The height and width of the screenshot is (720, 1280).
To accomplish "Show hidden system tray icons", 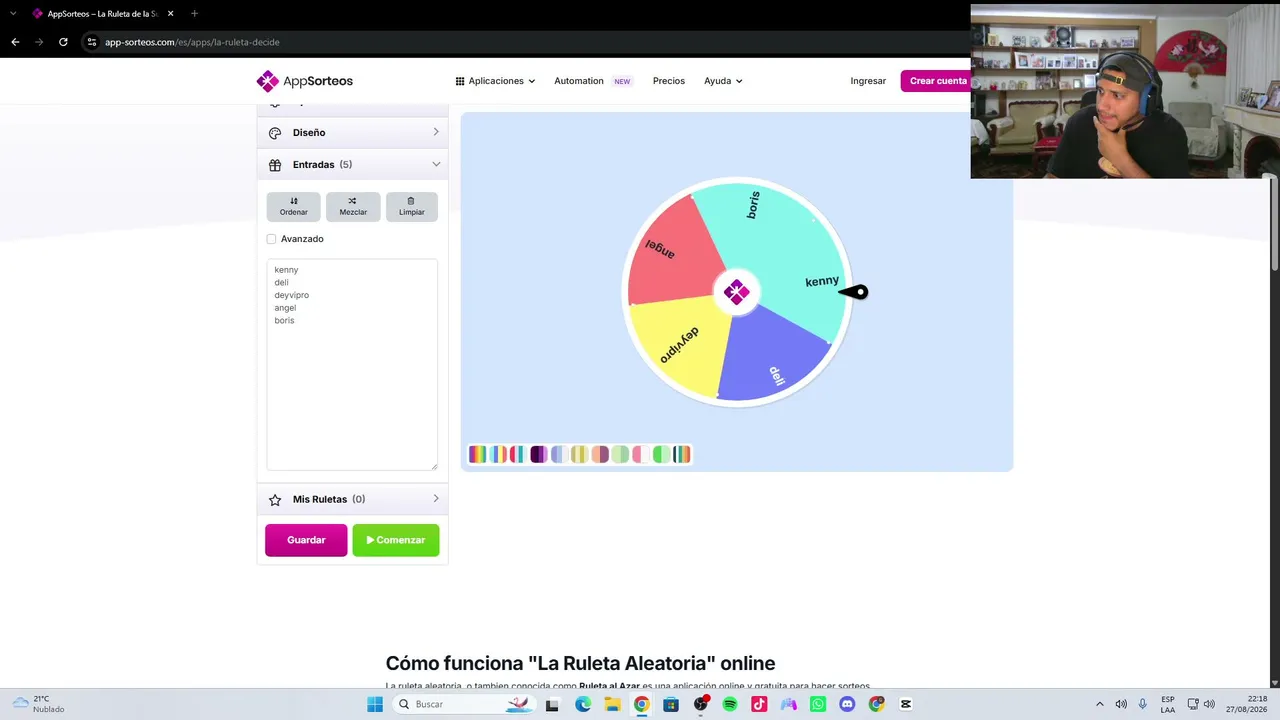I will click(1100, 704).
